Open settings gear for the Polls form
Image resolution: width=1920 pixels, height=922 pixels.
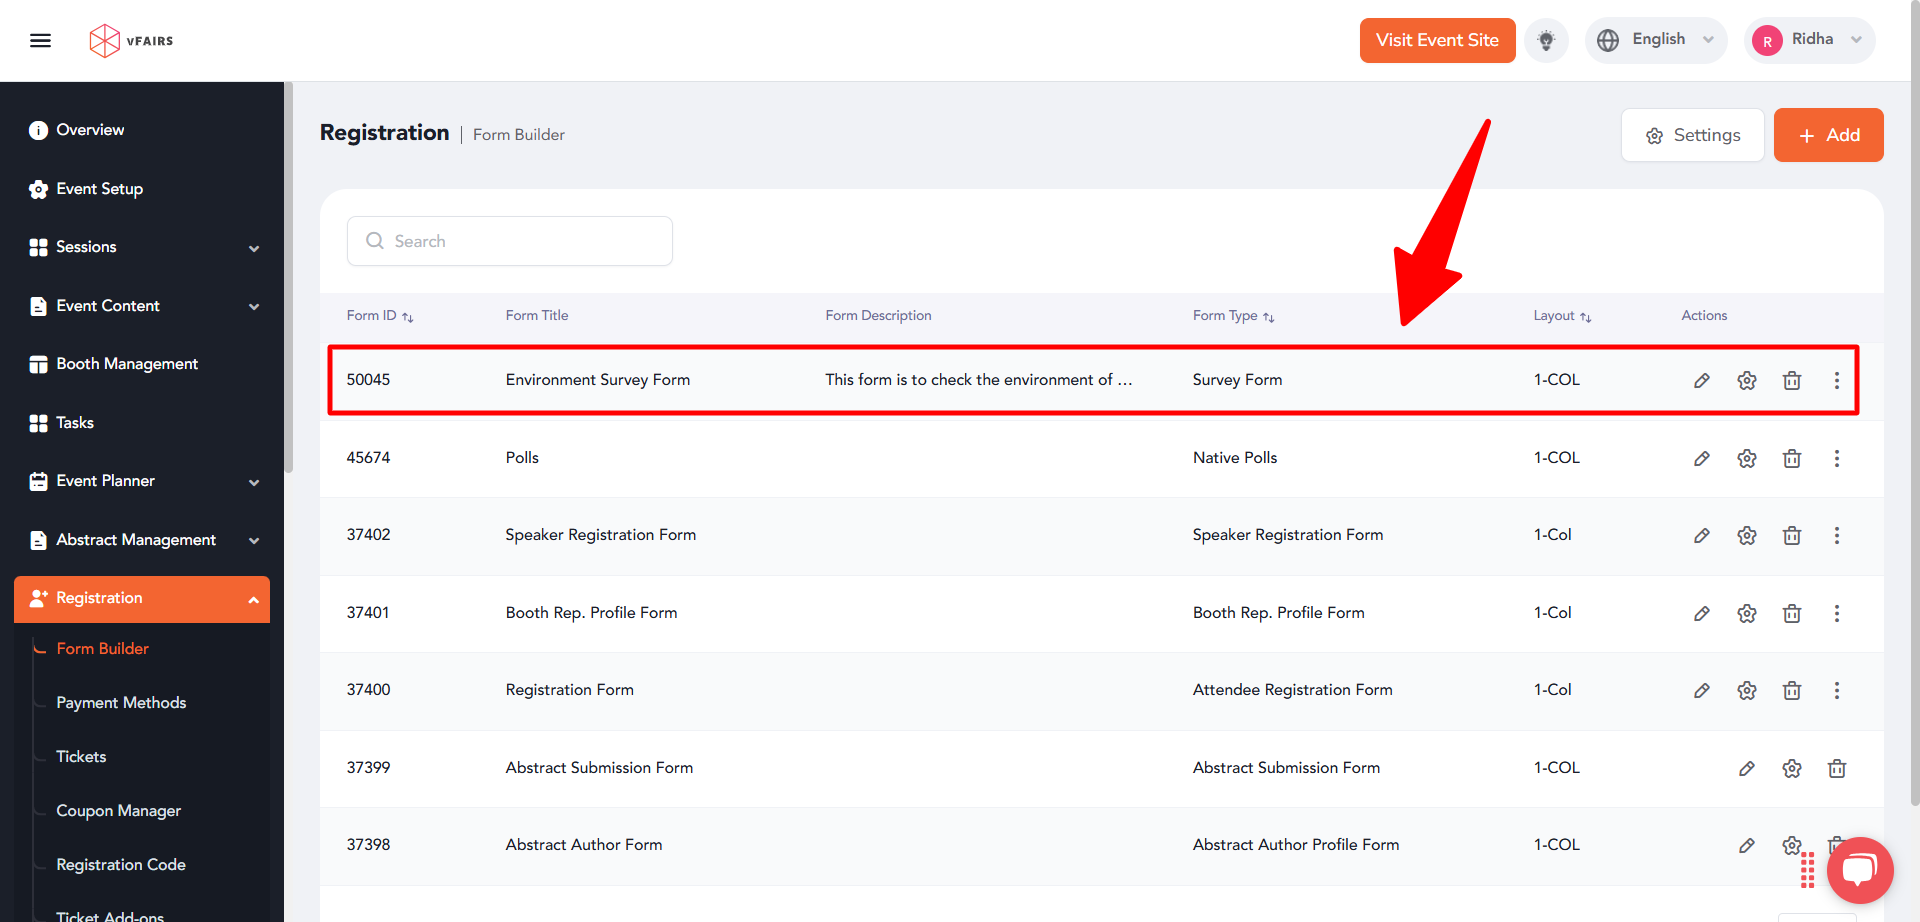pos(1747,458)
